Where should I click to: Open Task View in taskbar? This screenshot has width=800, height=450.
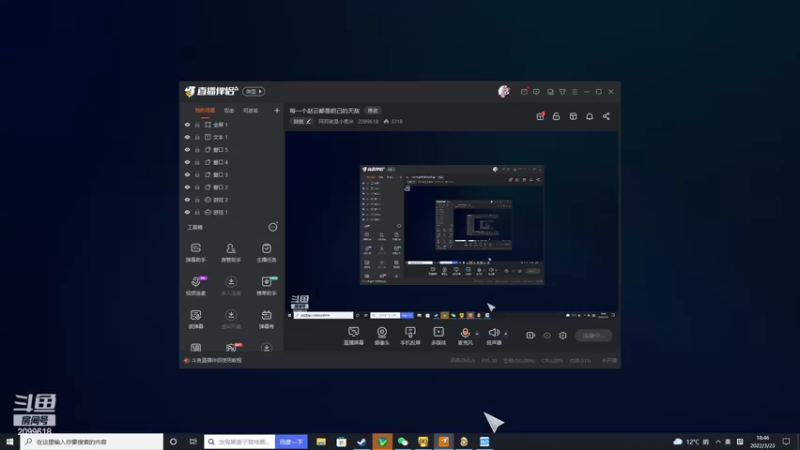[x=193, y=442]
